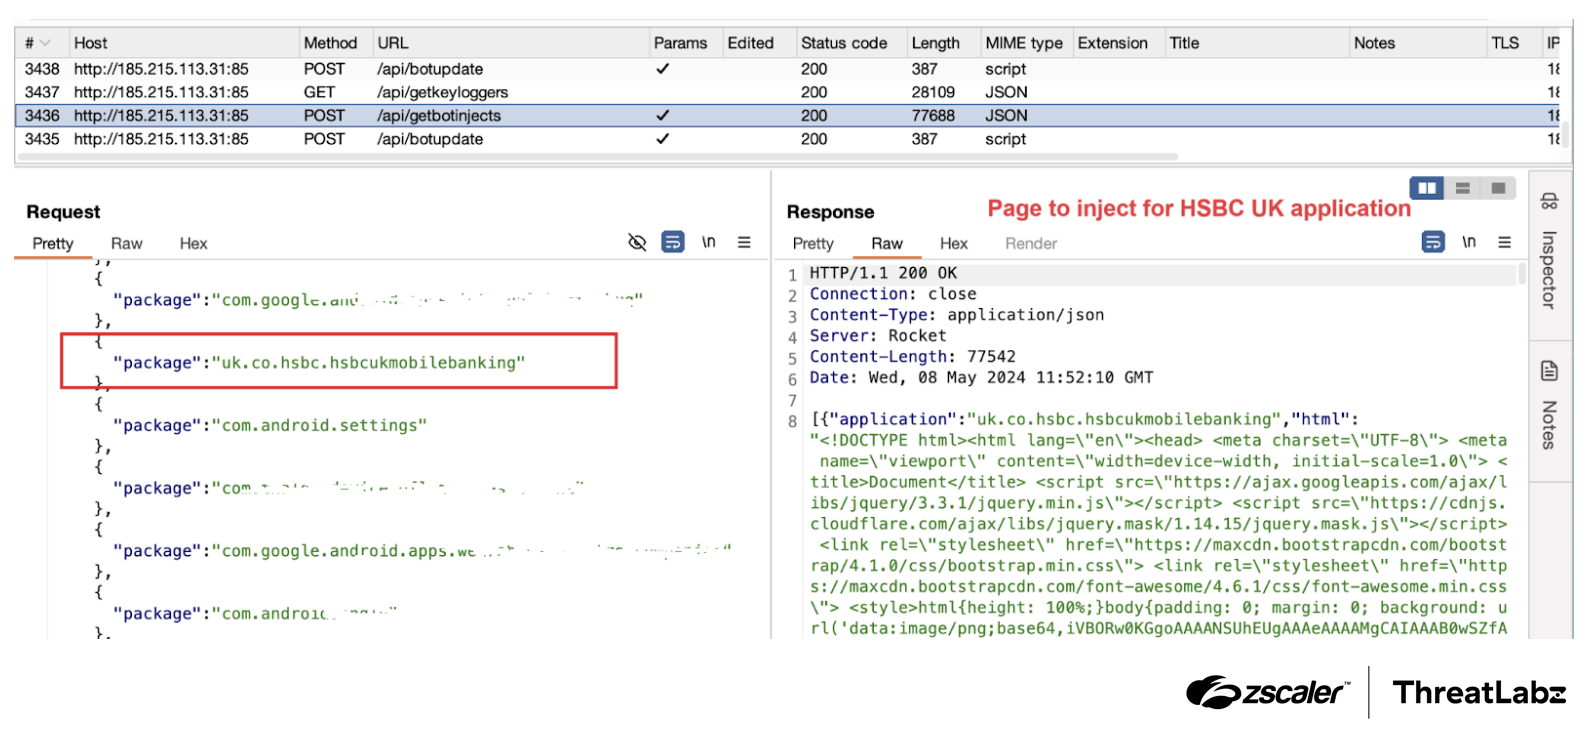Screen dimensions: 1592x734
Task: Click the history table horizontal scrollbar
Action: (600, 156)
